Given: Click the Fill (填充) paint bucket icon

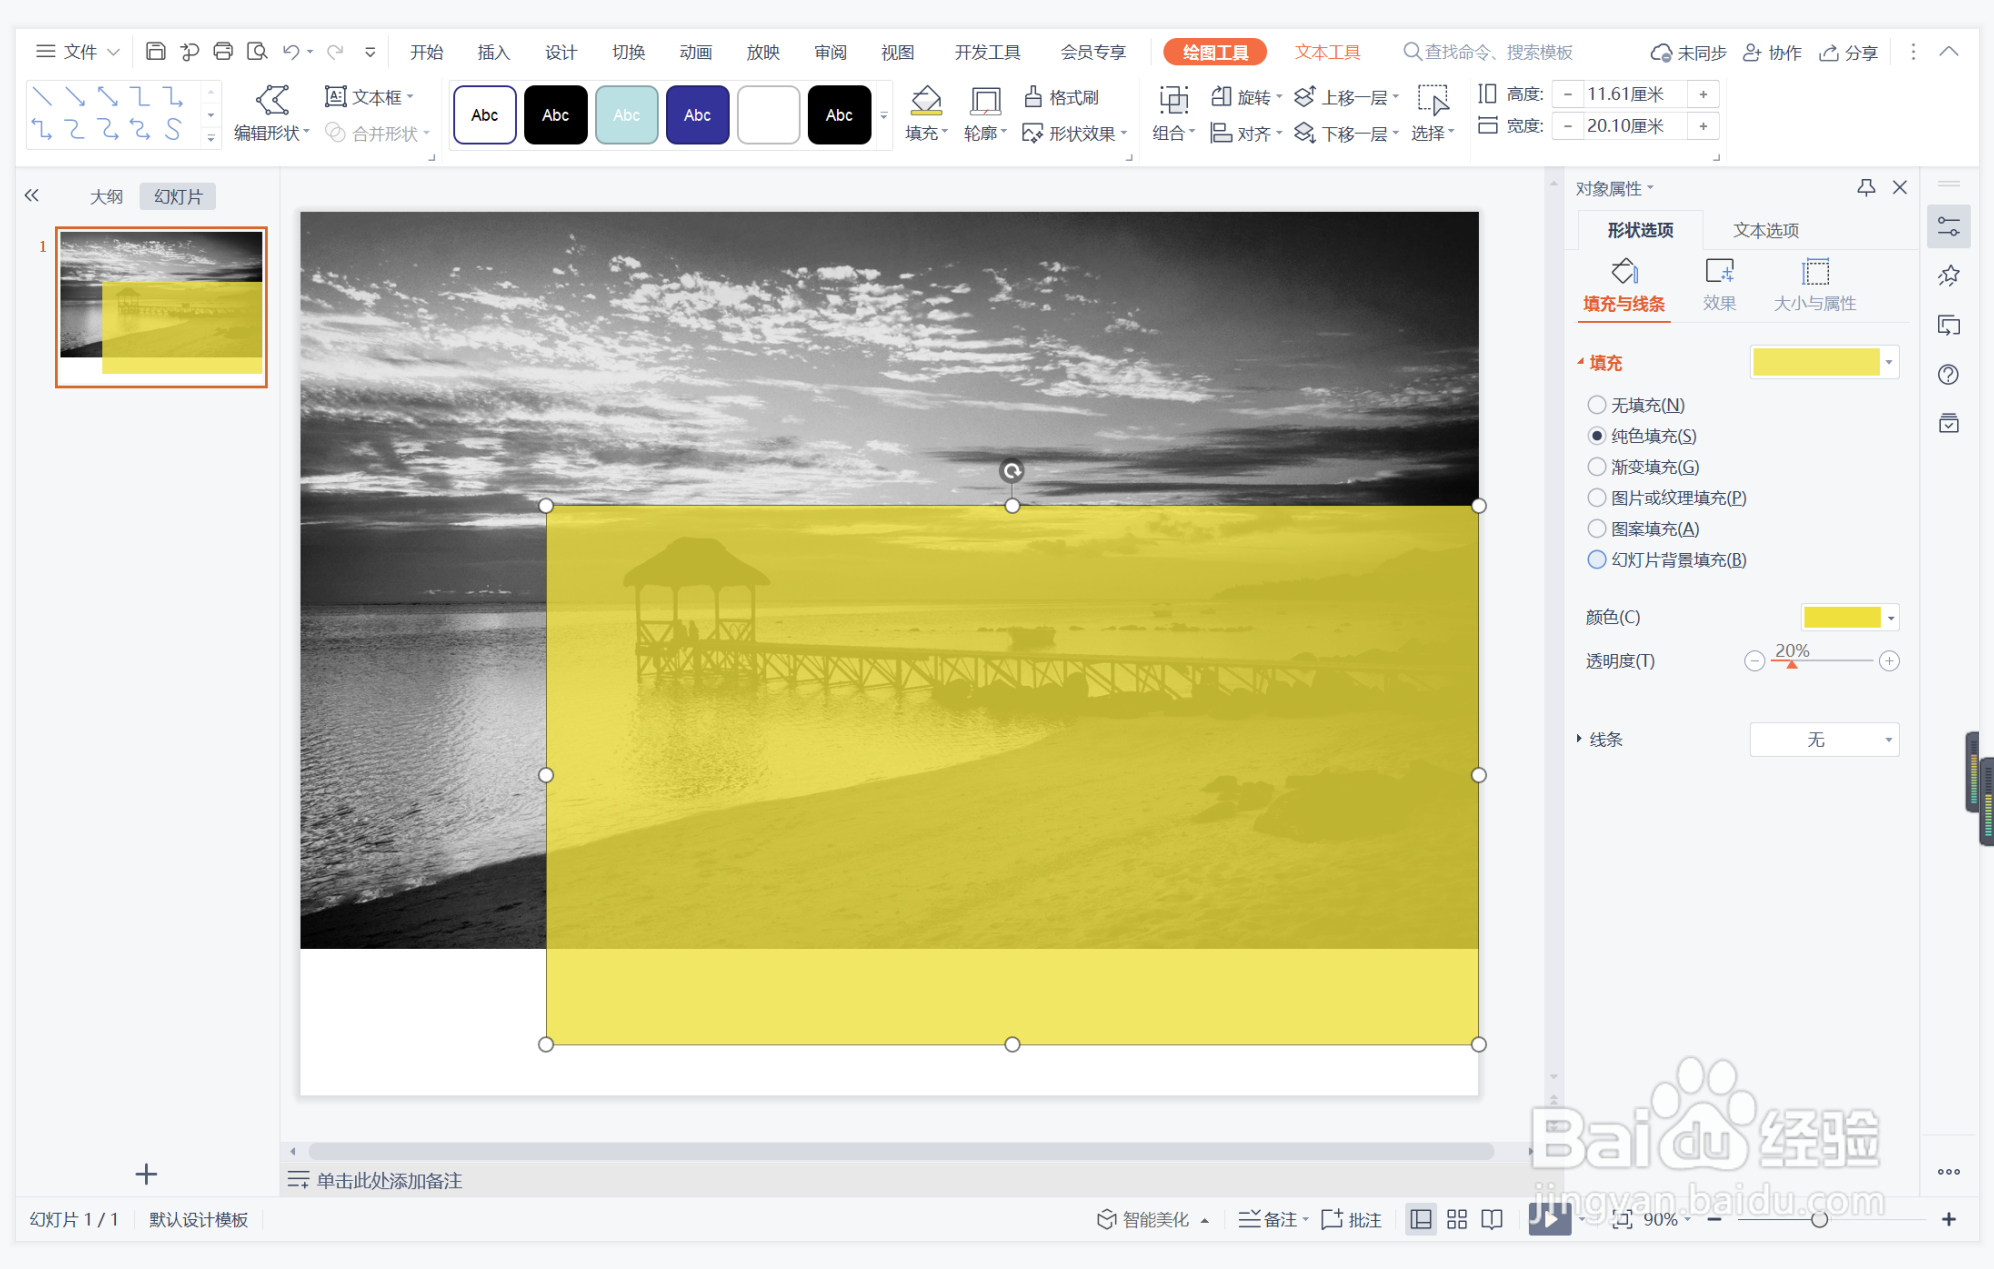Looking at the screenshot, I should [926, 100].
